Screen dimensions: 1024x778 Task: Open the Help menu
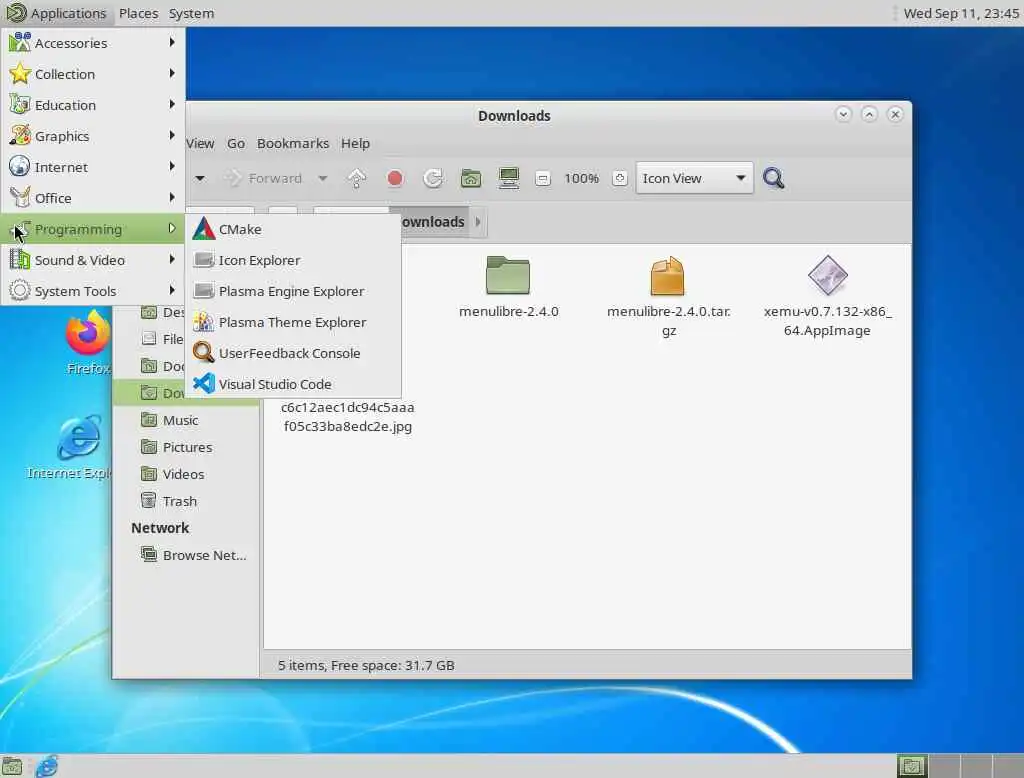[355, 143]
